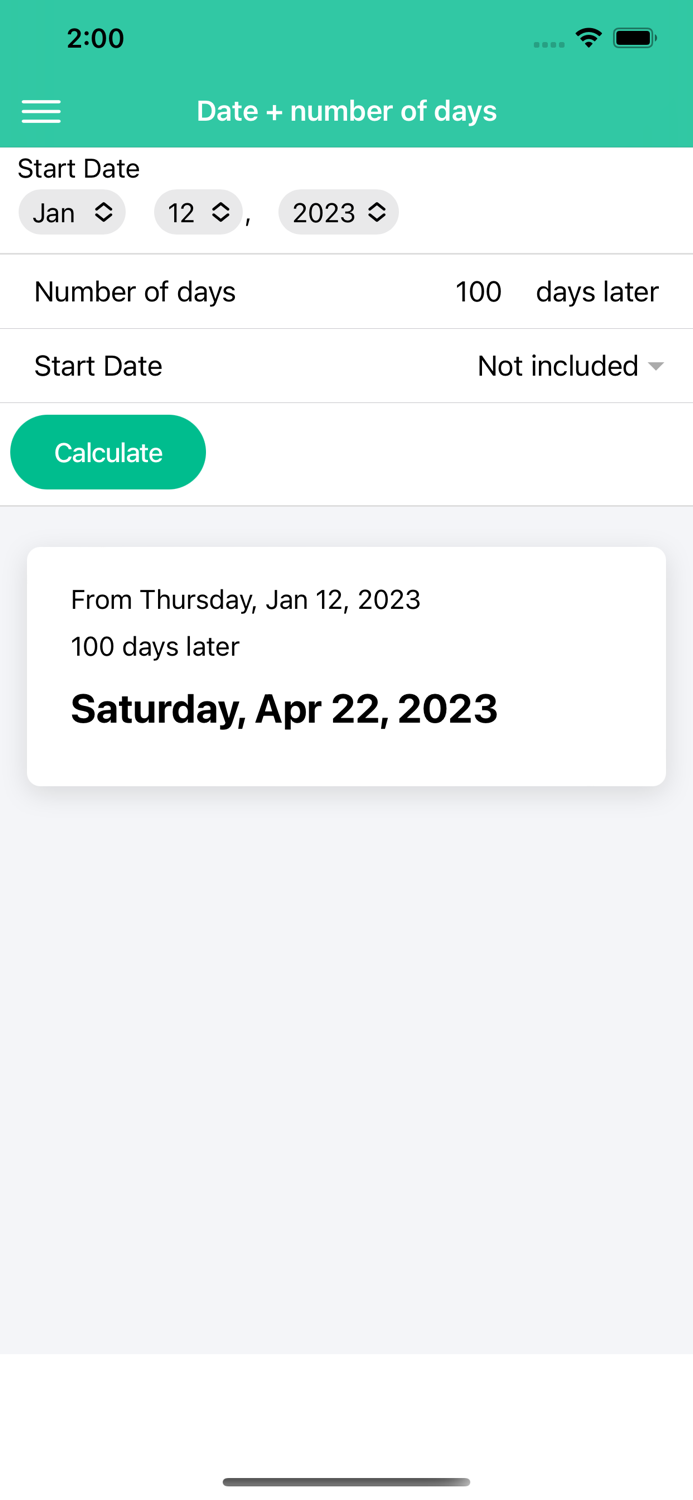Click the cellular signal dots
Image resolution: width=693 pixels, height=1500 pixels.
(548, 44)
